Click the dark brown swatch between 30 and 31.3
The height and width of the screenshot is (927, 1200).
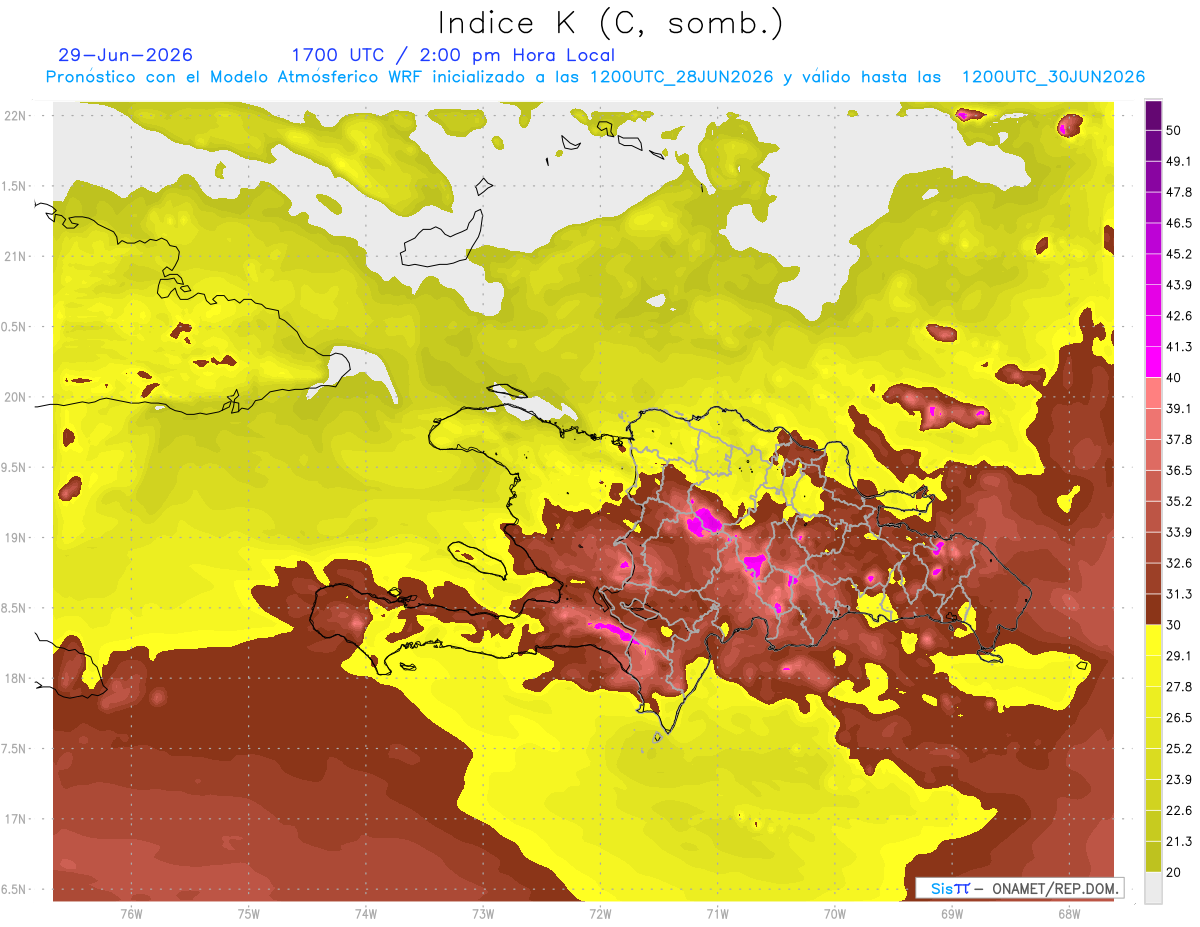pos(1154,609)
